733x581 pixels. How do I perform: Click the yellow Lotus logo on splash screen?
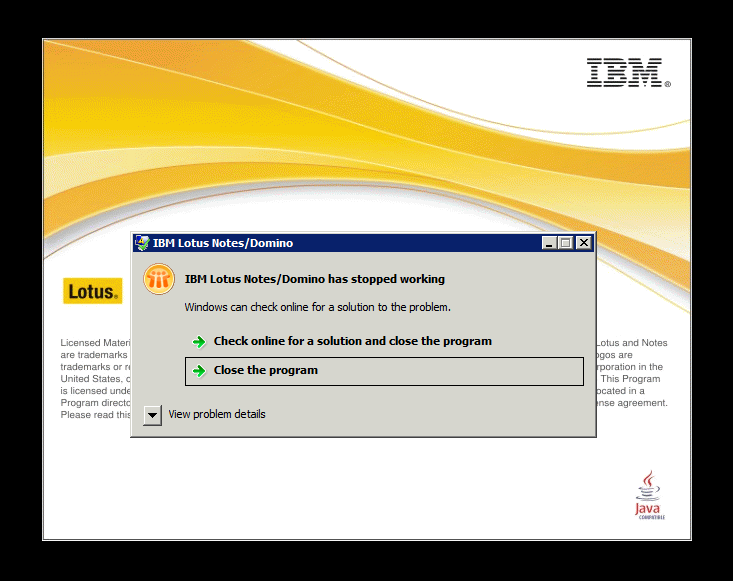coord(93,291)
